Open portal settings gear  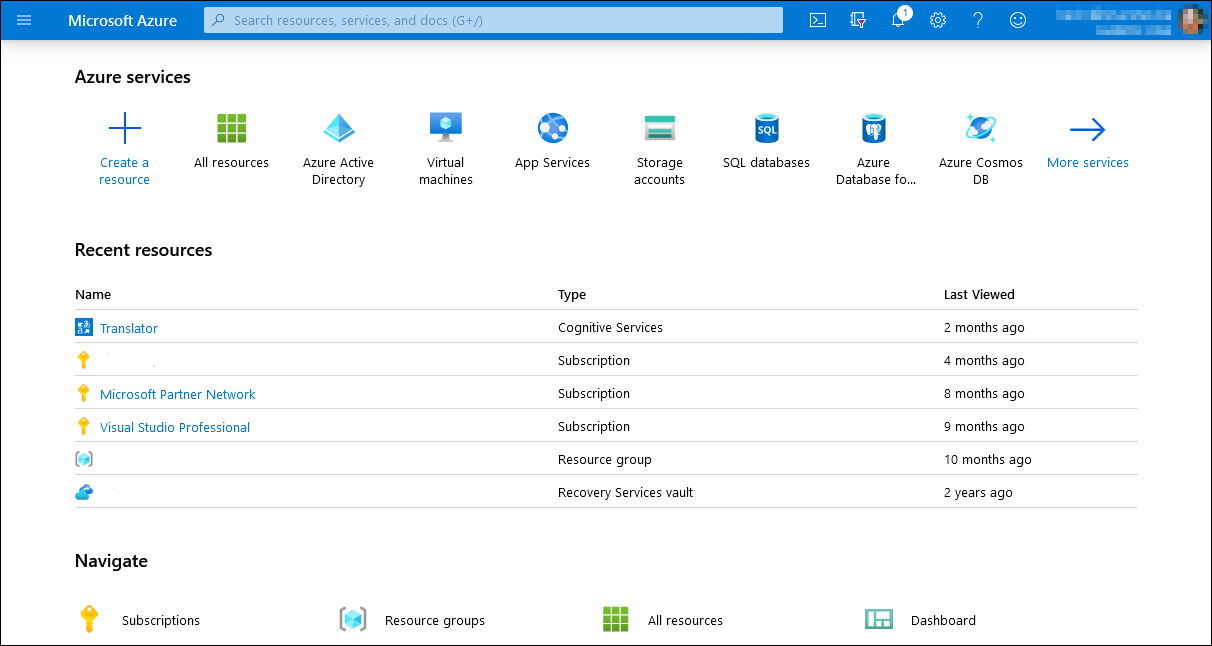937,20
